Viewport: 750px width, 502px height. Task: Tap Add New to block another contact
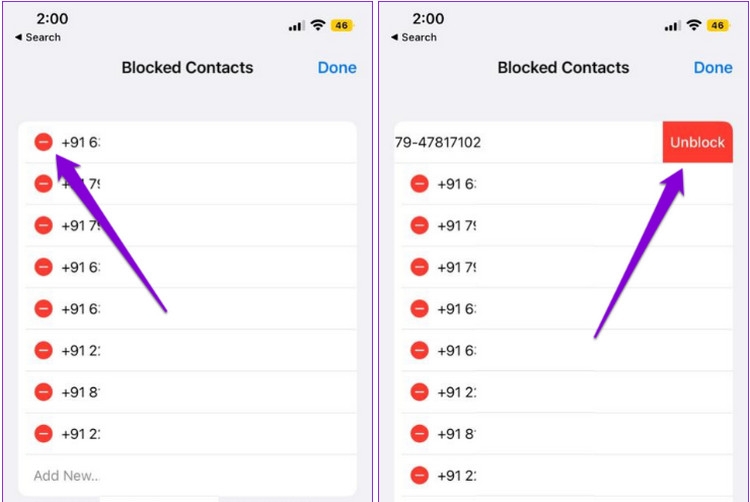[x=67, y=476]
